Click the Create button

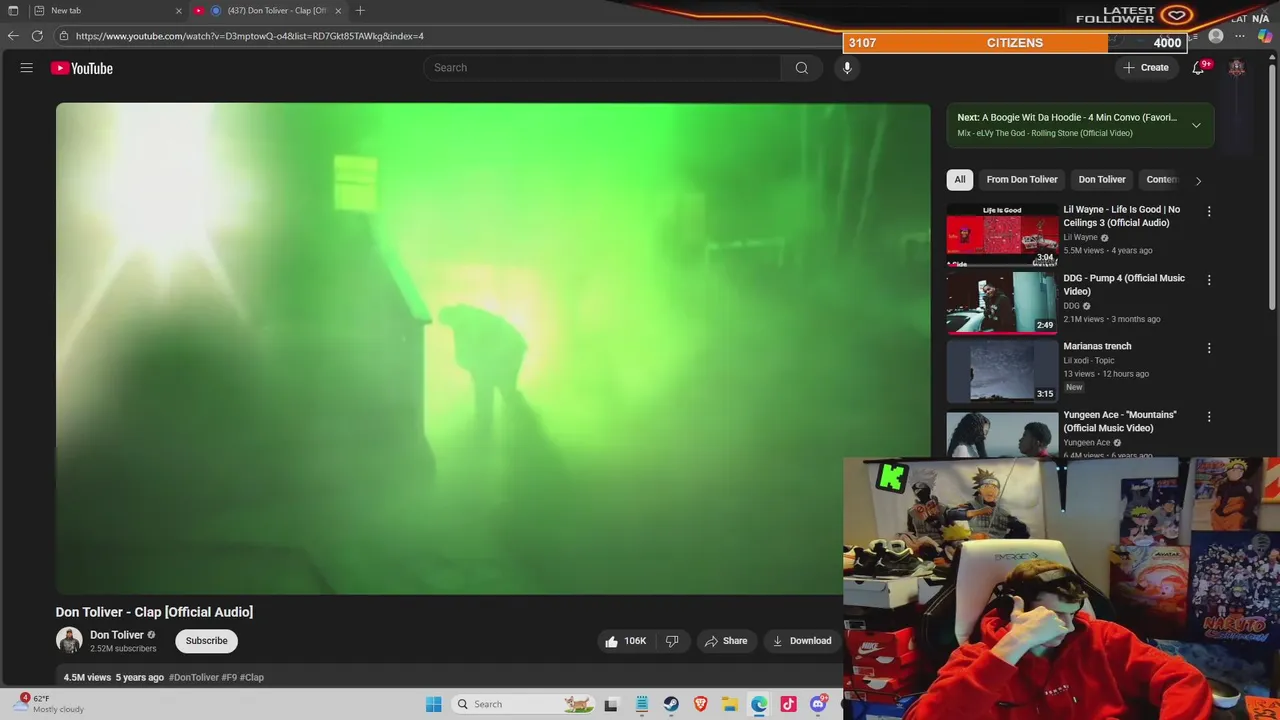tap(1146, 68)
